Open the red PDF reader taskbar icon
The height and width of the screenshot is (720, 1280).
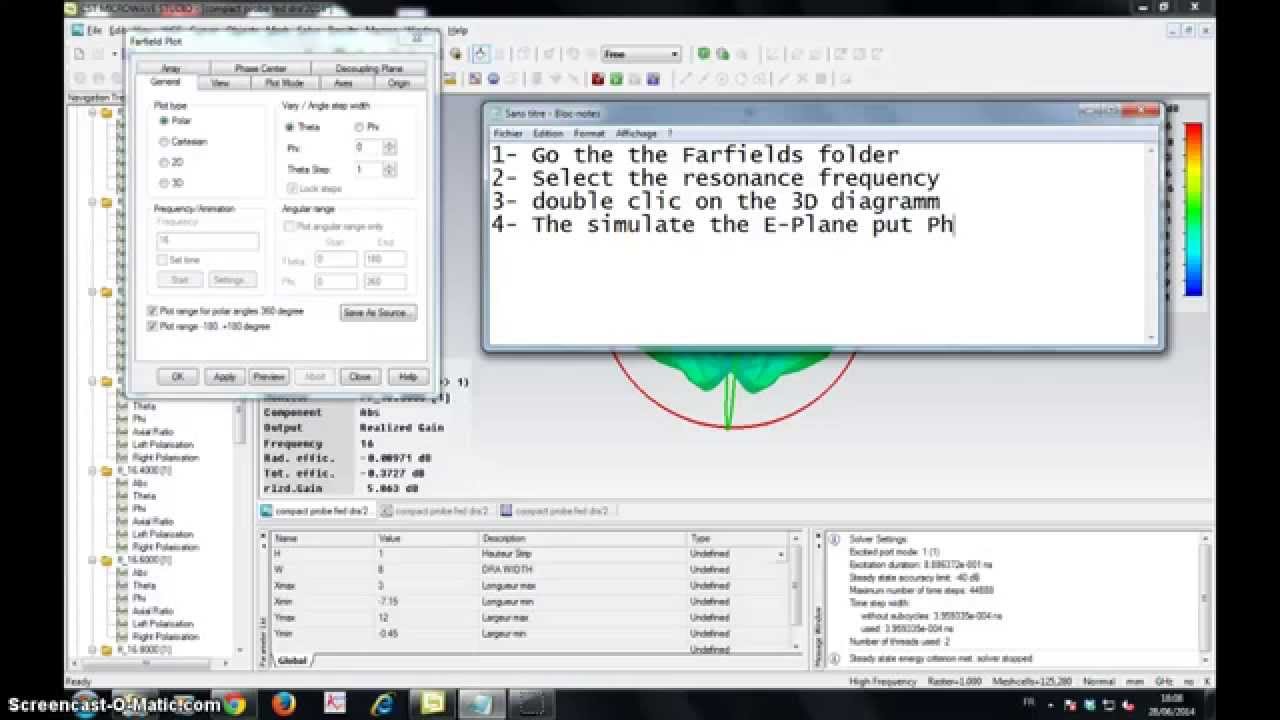(333, 704)
